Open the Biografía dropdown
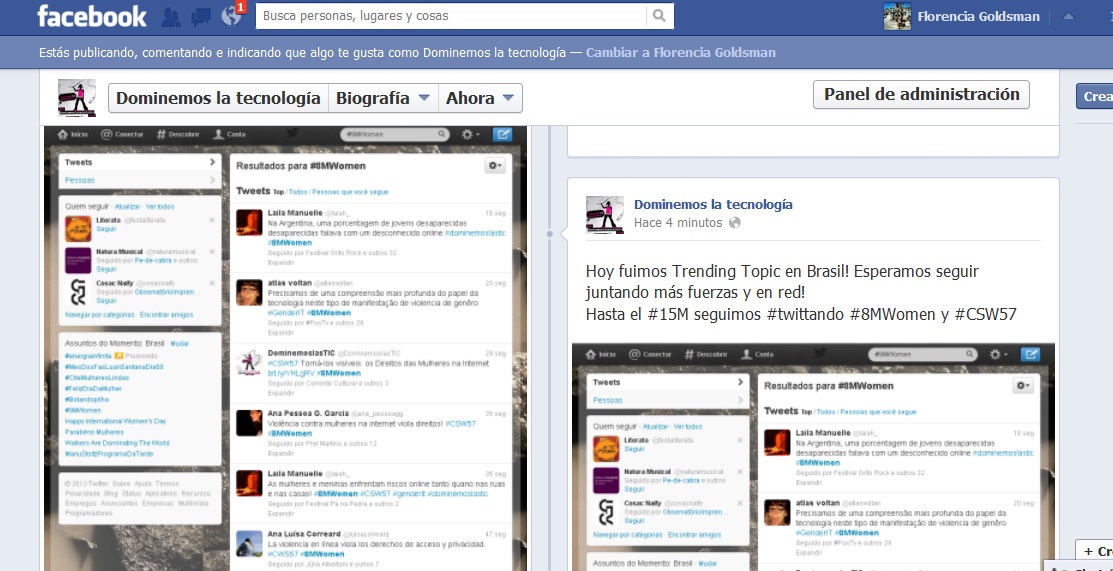The height and width of the screenshot is (571, 1113). pos(383,98)
